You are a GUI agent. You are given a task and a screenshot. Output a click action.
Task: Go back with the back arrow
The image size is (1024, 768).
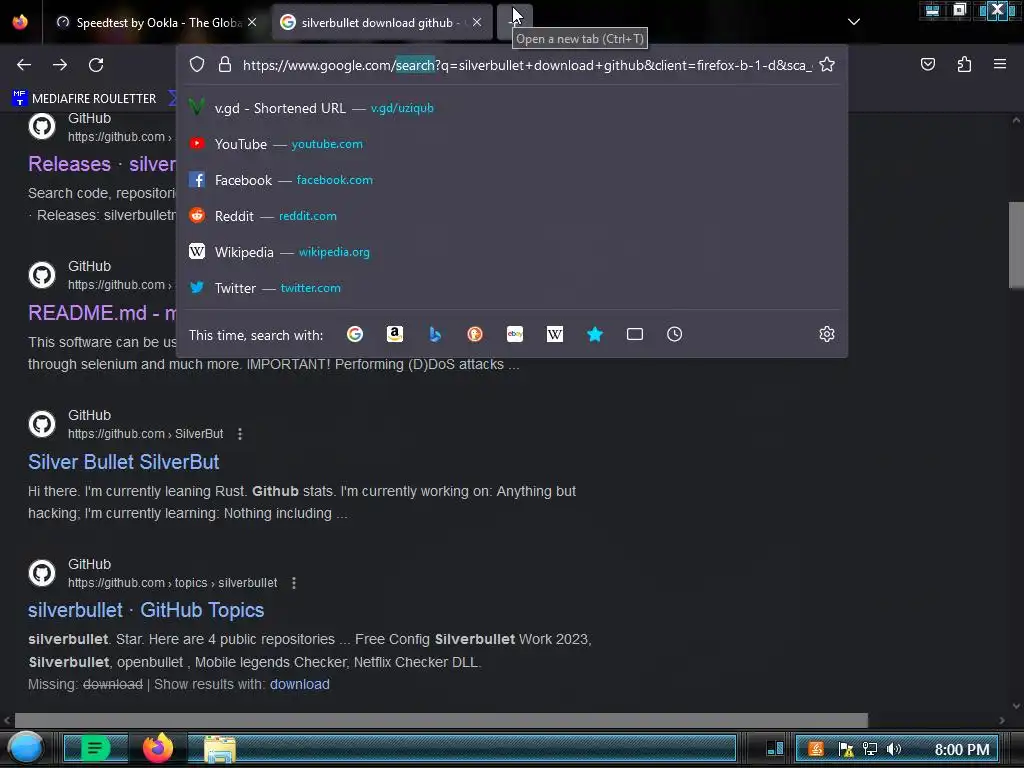click(24, 65)
